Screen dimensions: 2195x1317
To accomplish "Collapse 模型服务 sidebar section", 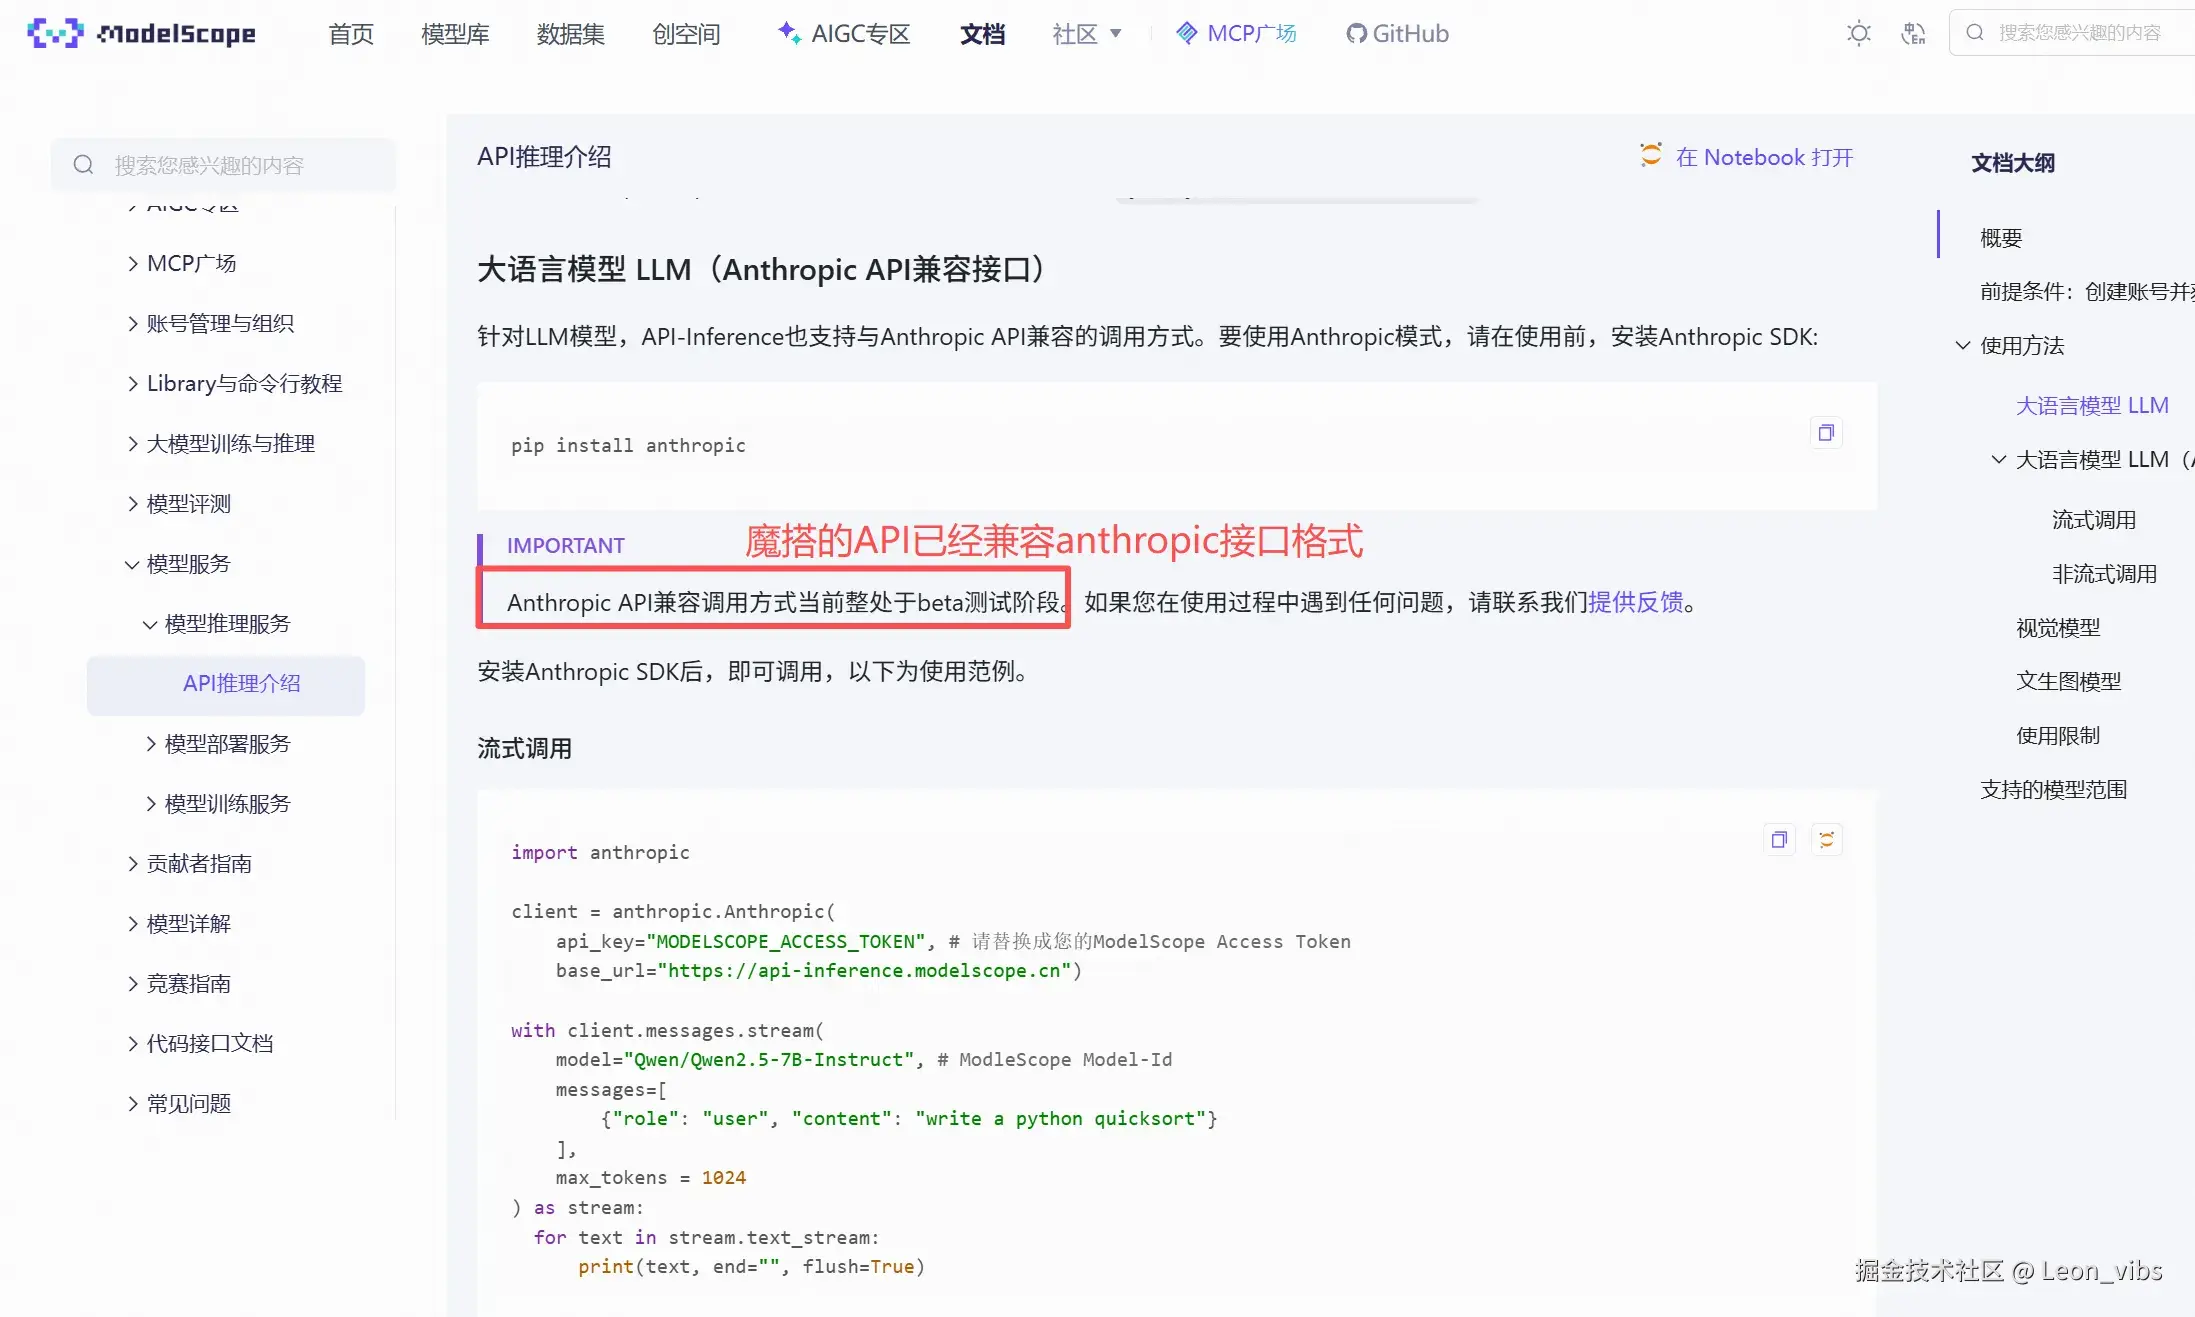I will [x=178, y=563].
